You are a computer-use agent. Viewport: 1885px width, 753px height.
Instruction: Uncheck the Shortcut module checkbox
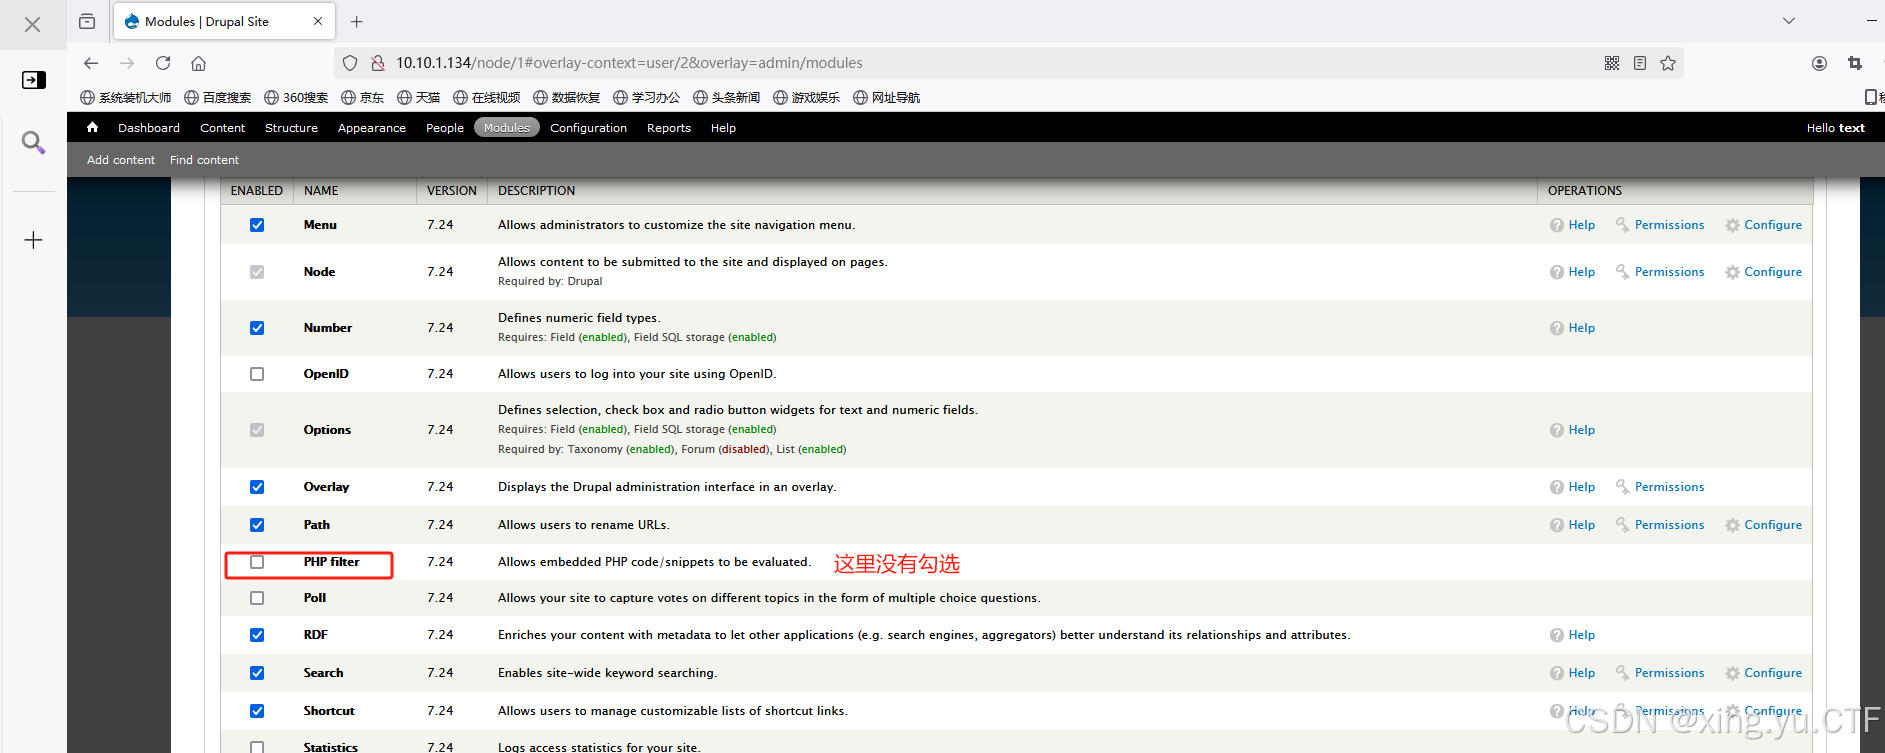point(257,711)
